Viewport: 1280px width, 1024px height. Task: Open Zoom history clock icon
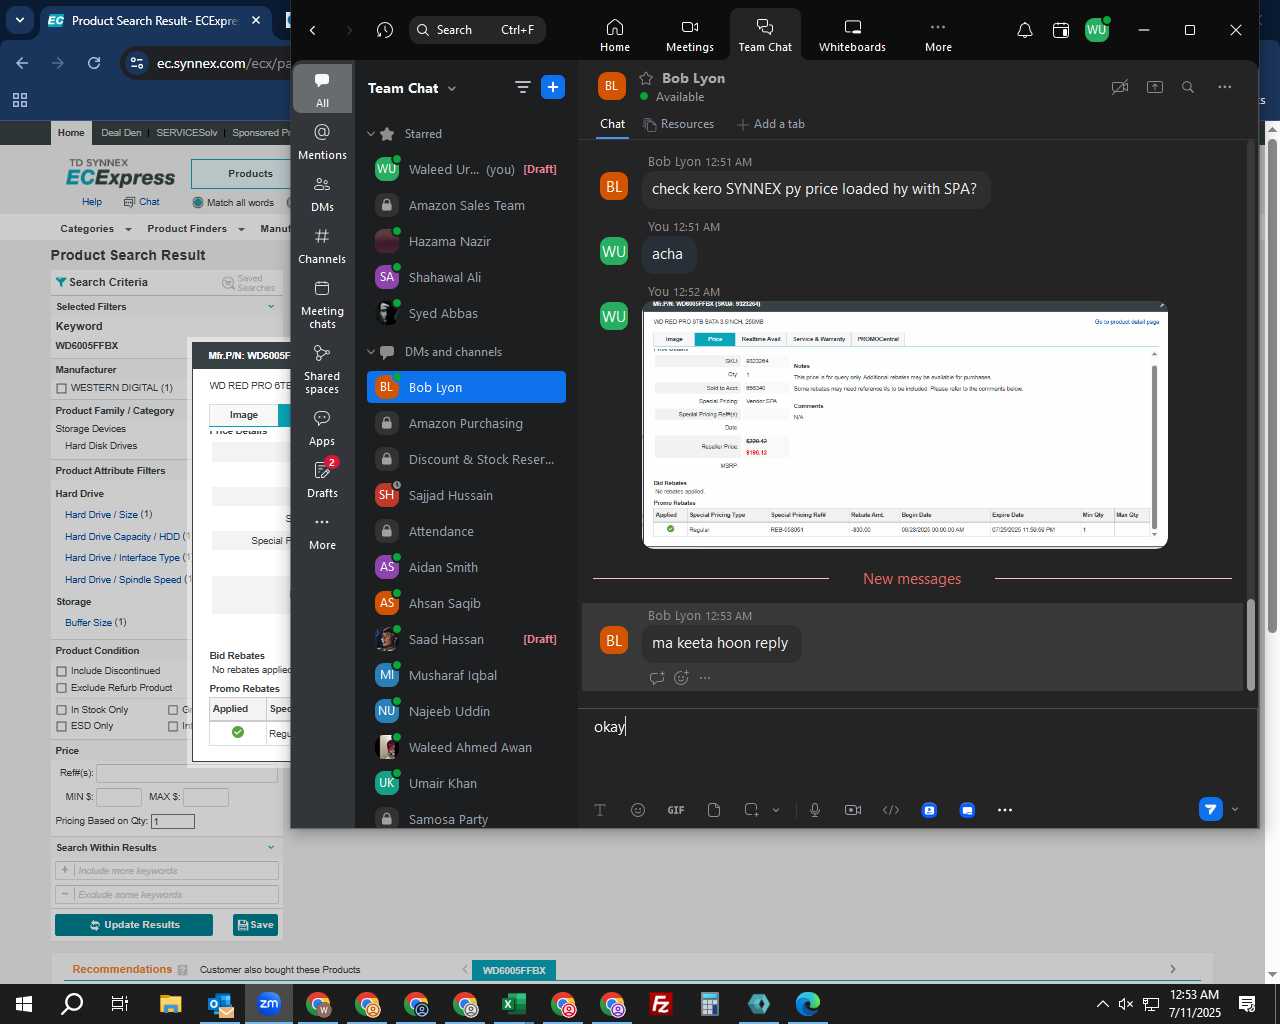pyautogui.click(x=385, y=30)
